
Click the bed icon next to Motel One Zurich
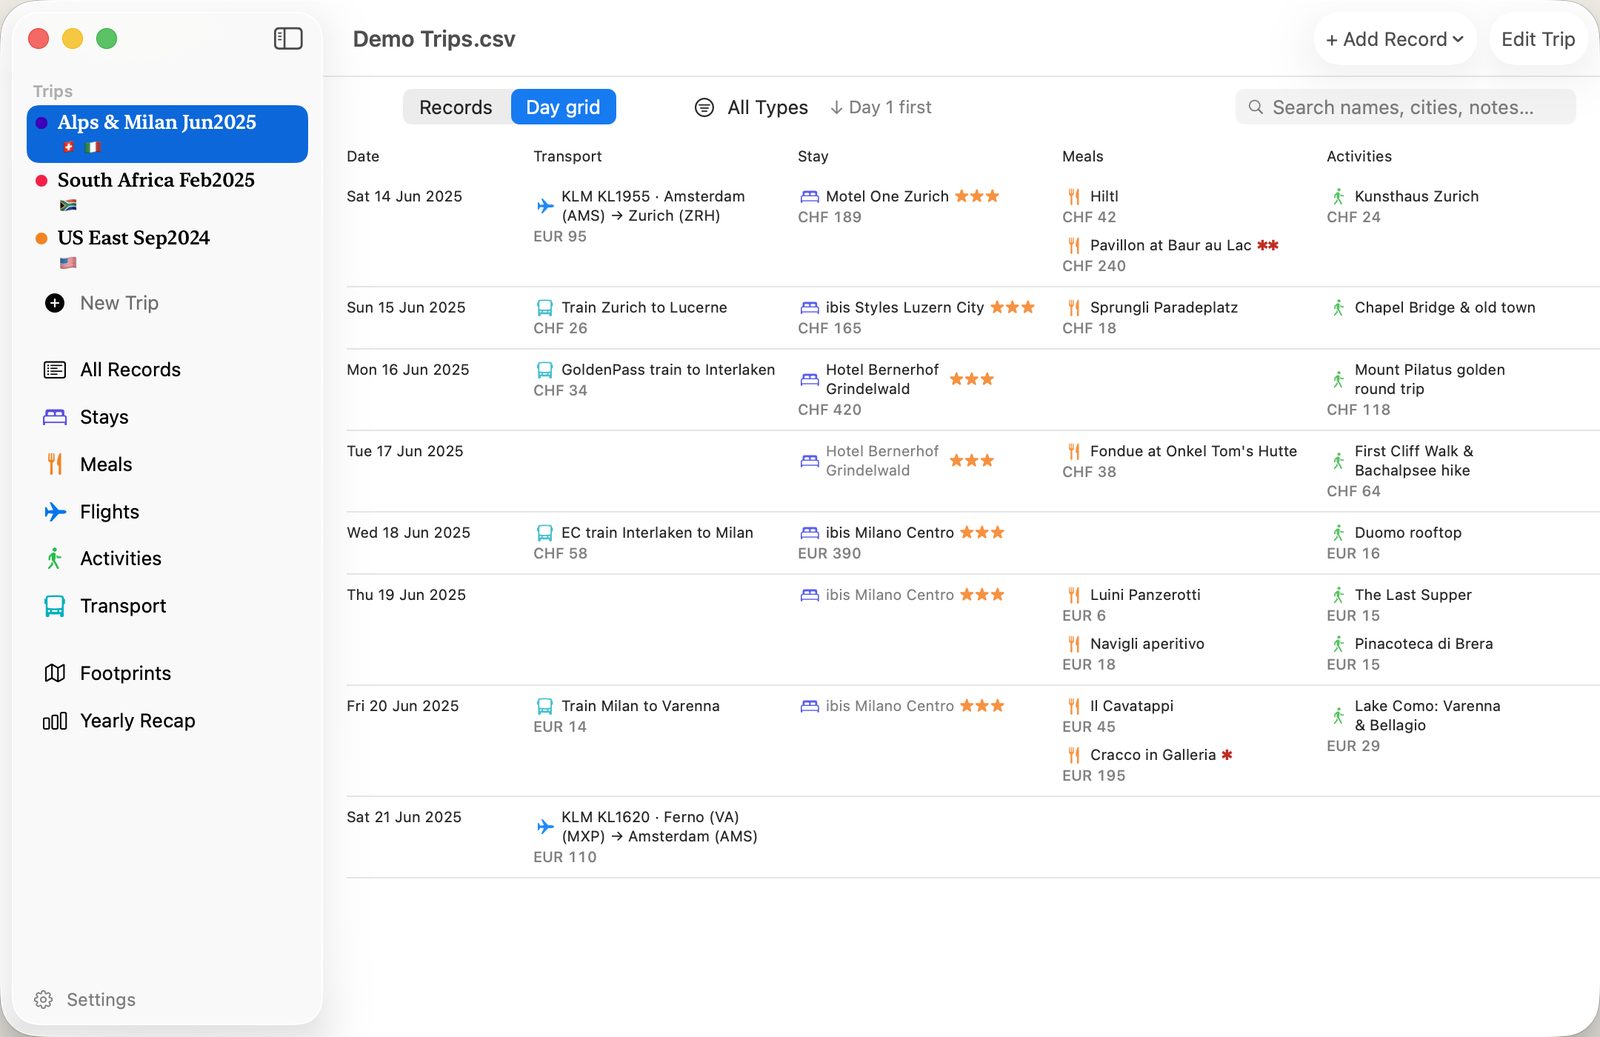pyautogui.click(x=810, y=197)
